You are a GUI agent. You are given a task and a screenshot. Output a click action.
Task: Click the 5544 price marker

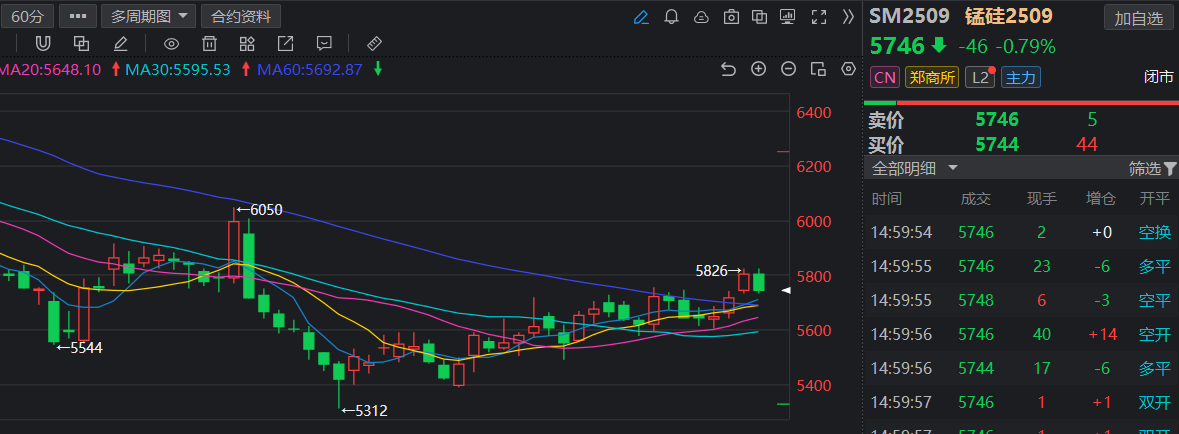[x=80, y=348]
